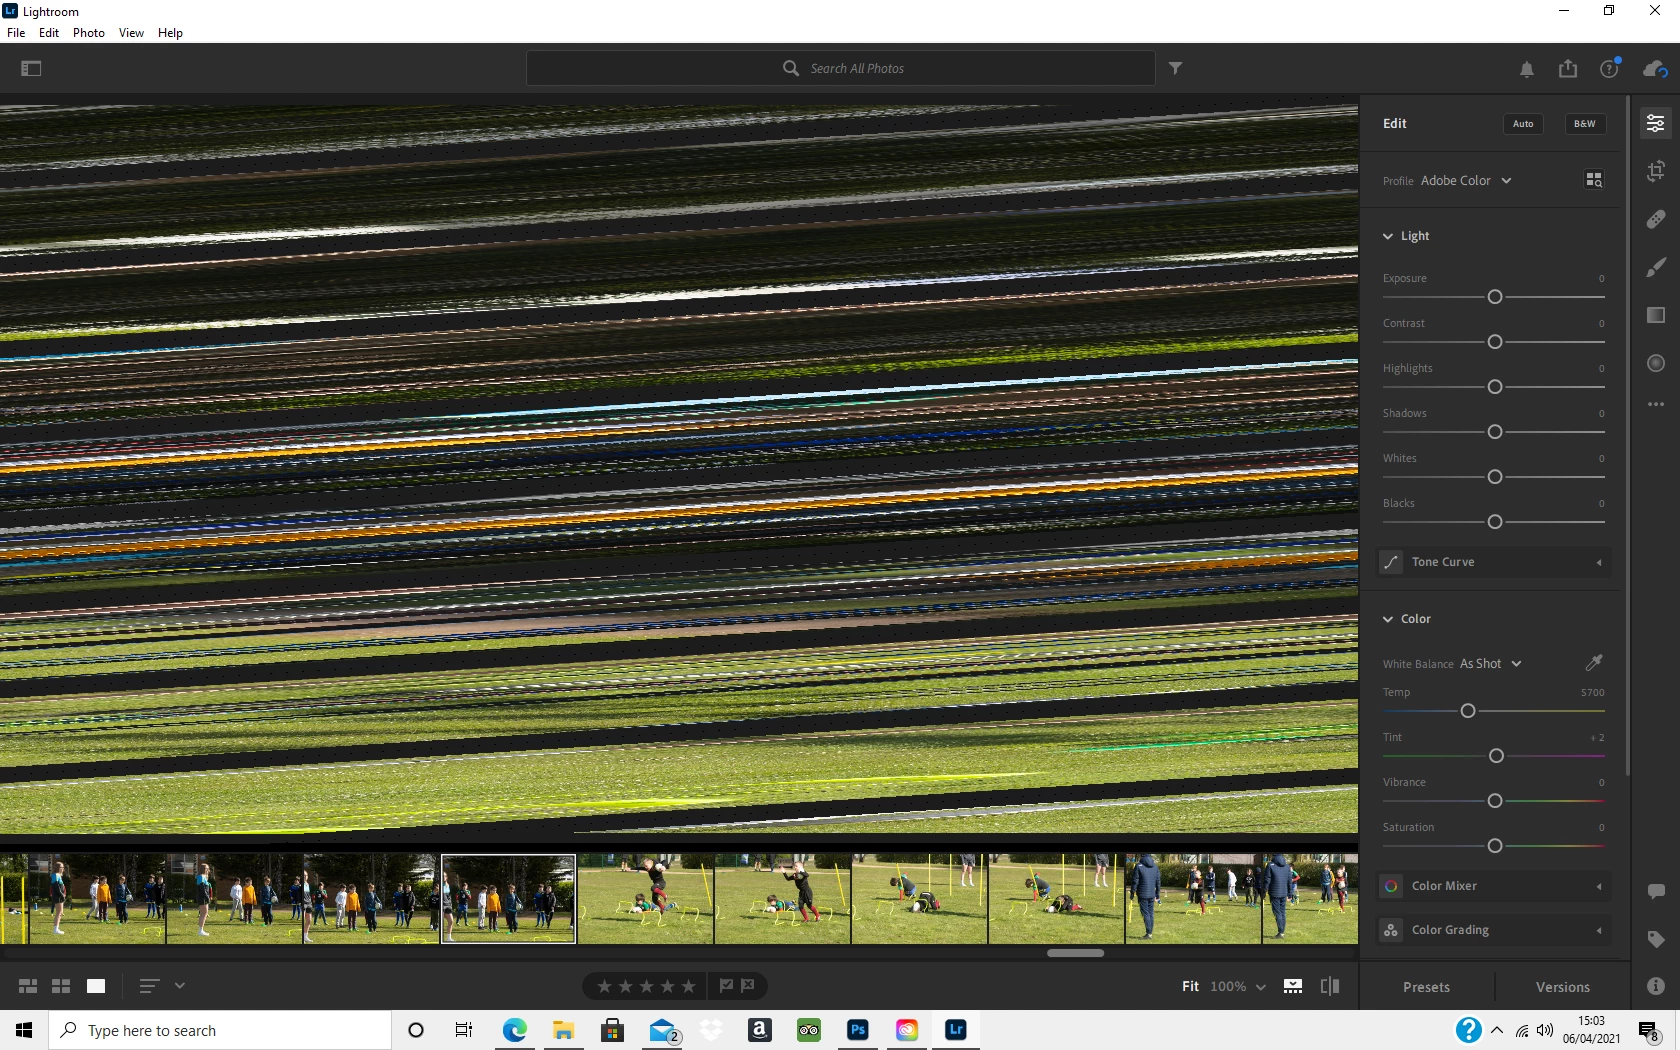Select the highlighted filmstrip thumbnail
This screenshot has height=1050, width=1680.
[x=508, y=898]
